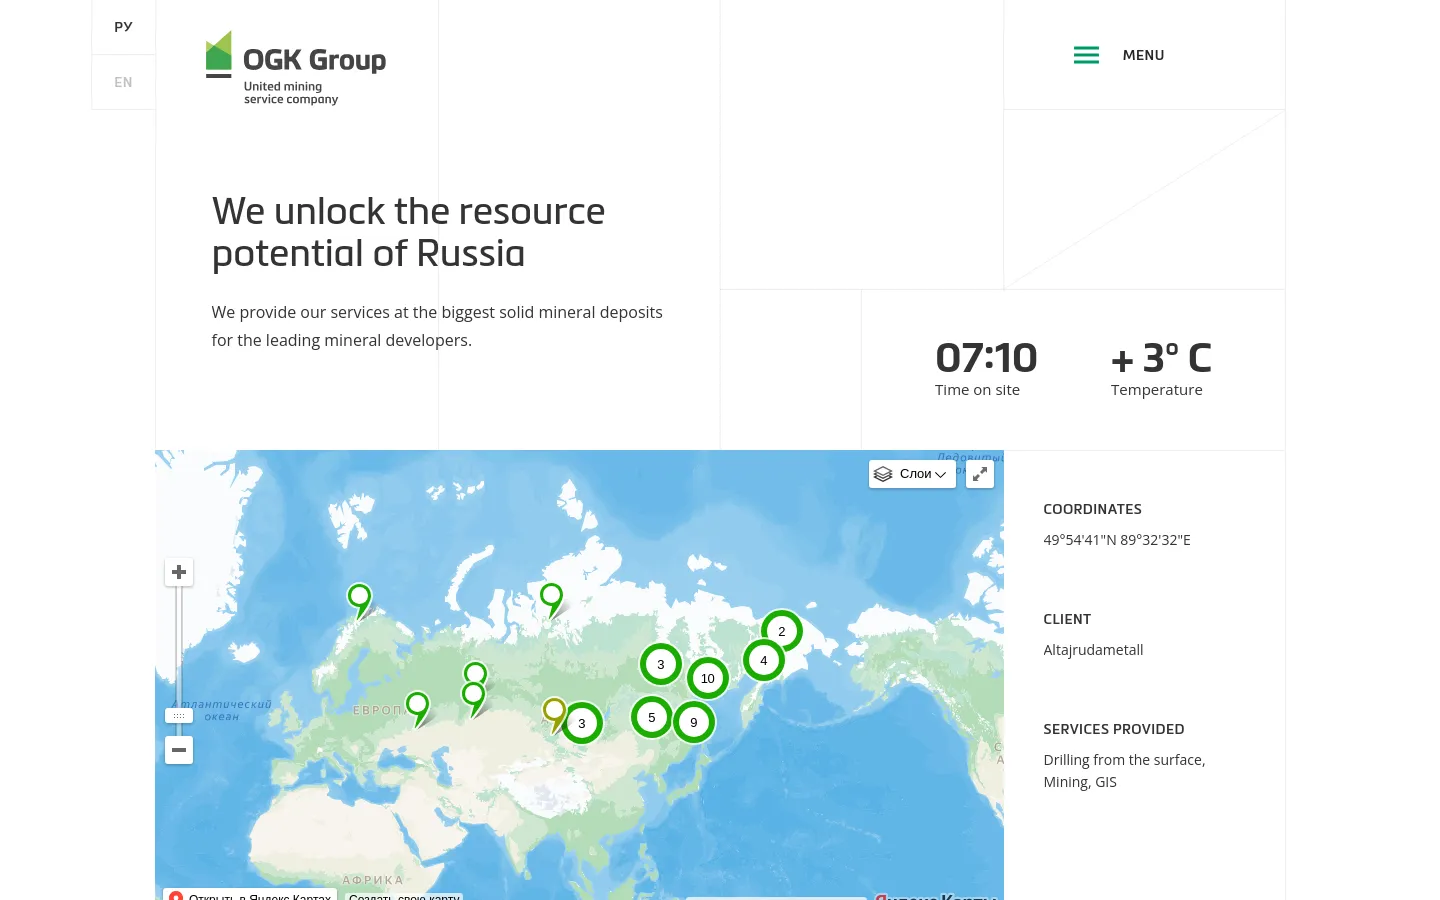
Task: Click the CLIENT heading
Action: pos(1067,619)
